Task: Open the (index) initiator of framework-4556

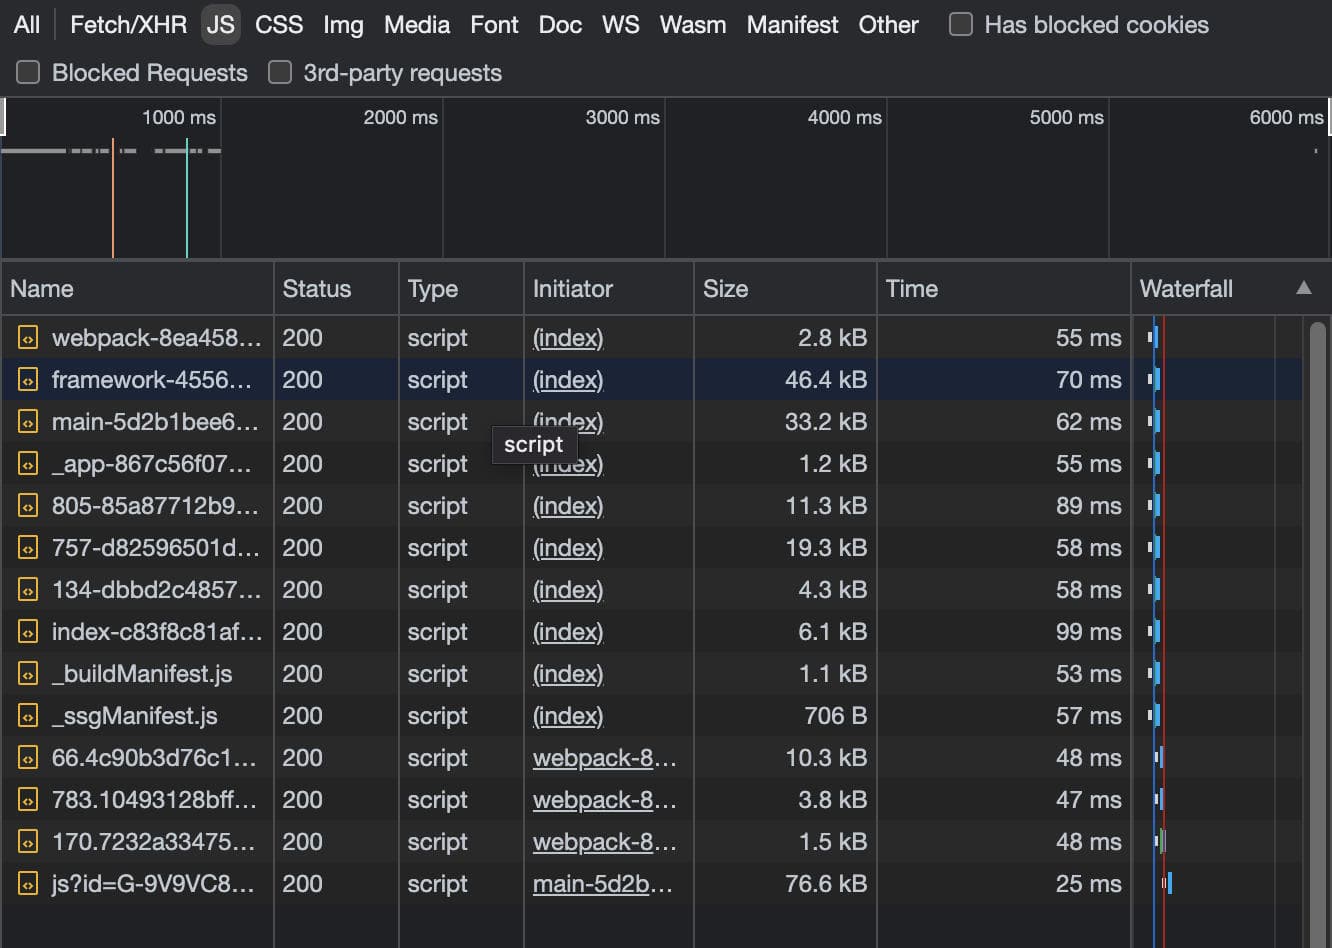Action: click(x=567, y=380)
